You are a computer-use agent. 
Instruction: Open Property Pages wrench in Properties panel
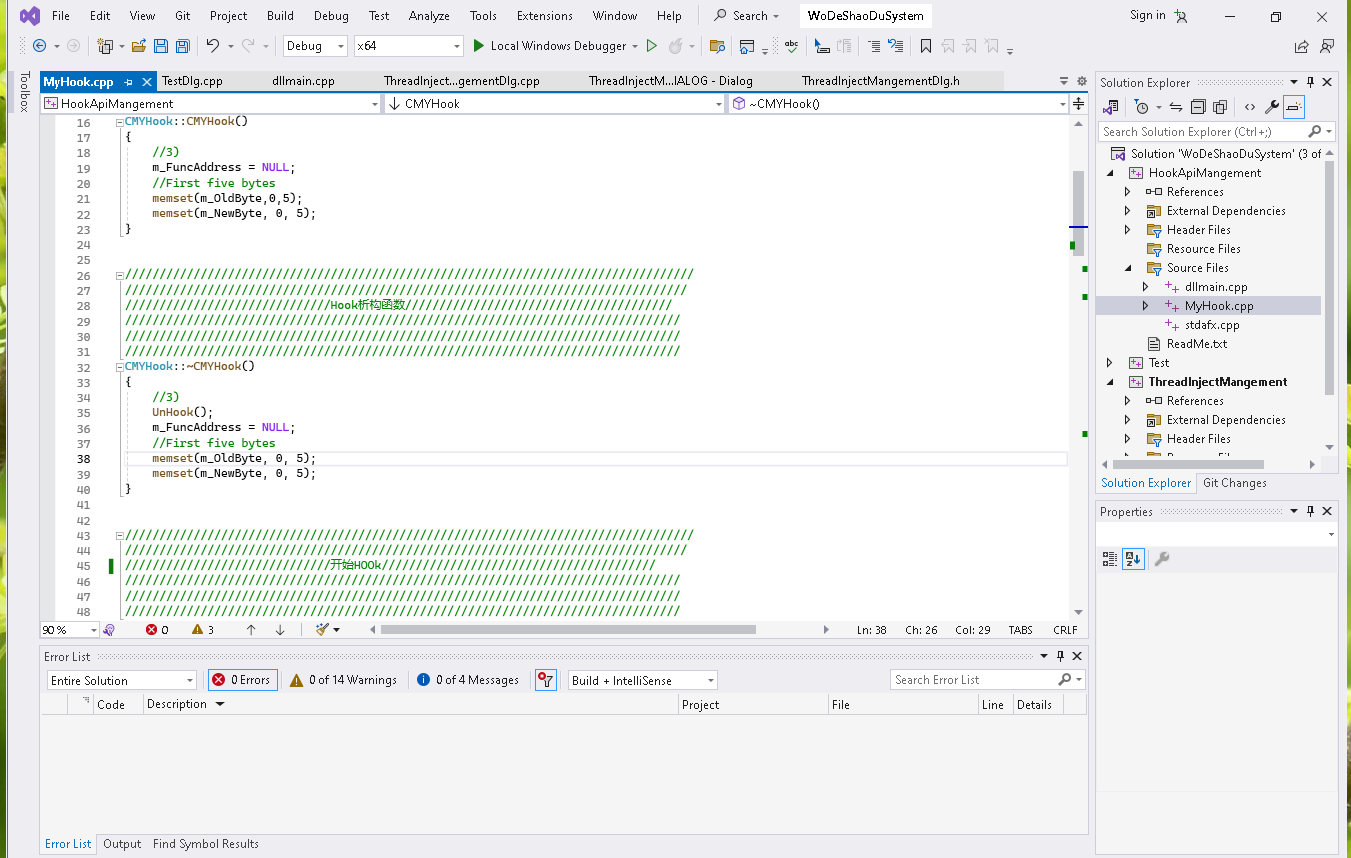(x=1162, y=559)
